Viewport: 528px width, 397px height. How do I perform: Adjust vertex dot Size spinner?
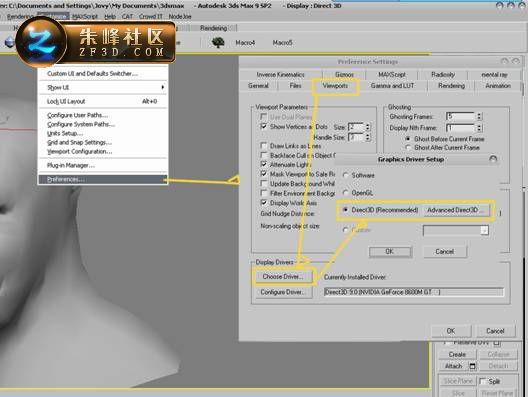(x=368, y=127)
